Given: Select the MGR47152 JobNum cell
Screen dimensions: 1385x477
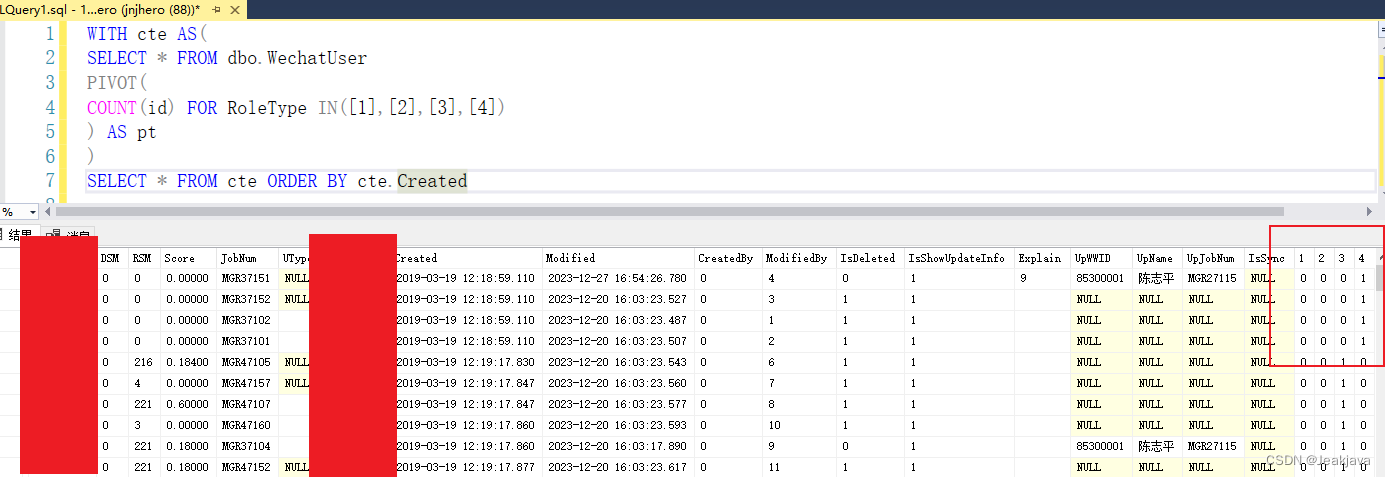Looking at the screenshot, I should (247, 467).
